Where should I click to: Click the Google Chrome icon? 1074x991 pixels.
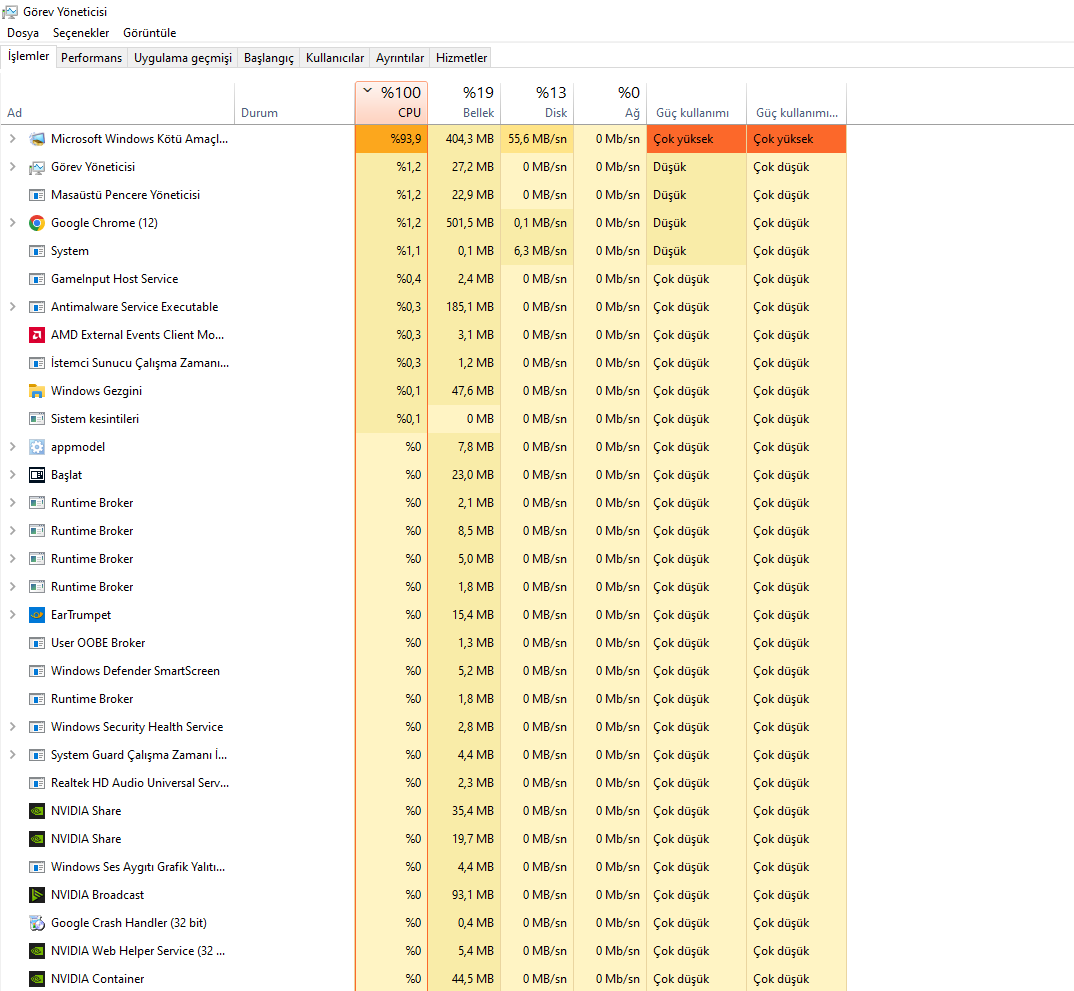(37, 223)
